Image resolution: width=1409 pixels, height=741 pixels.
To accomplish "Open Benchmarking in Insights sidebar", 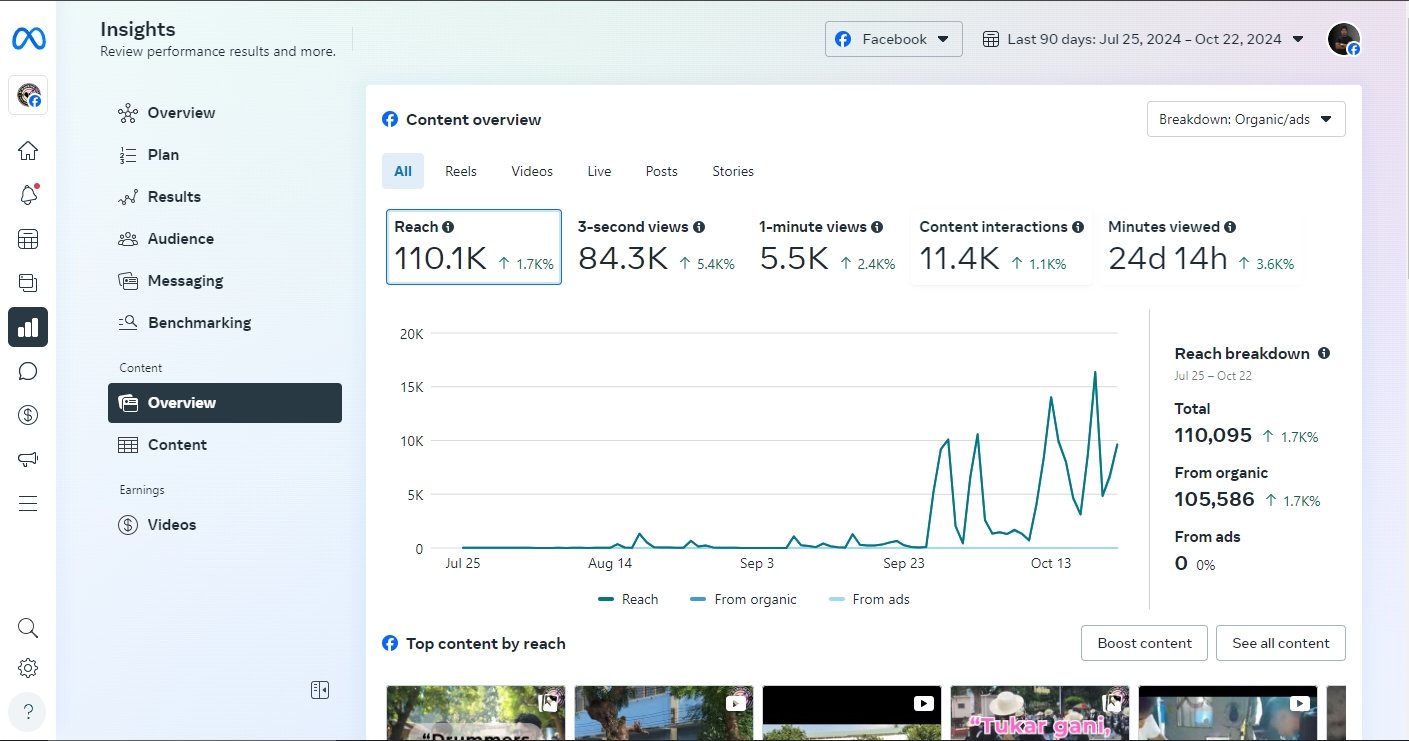I will (x=225, y=323).
